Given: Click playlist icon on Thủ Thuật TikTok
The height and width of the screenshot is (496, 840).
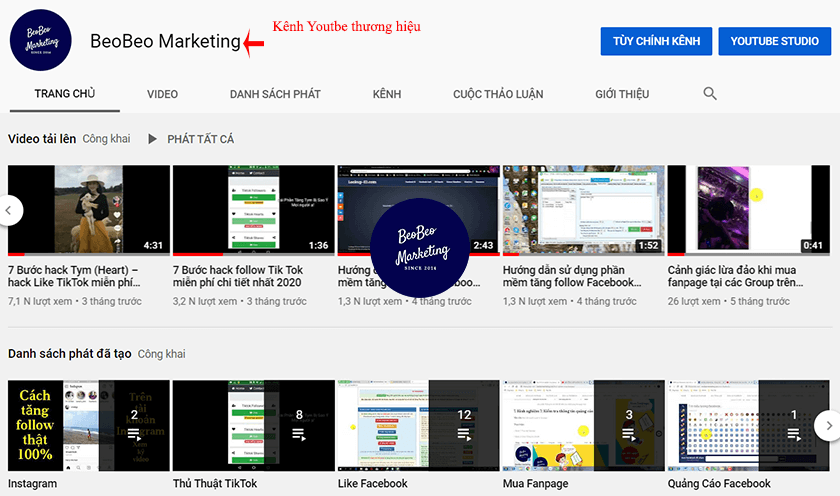Looking at the screenshot, I should tap(300, 435).
